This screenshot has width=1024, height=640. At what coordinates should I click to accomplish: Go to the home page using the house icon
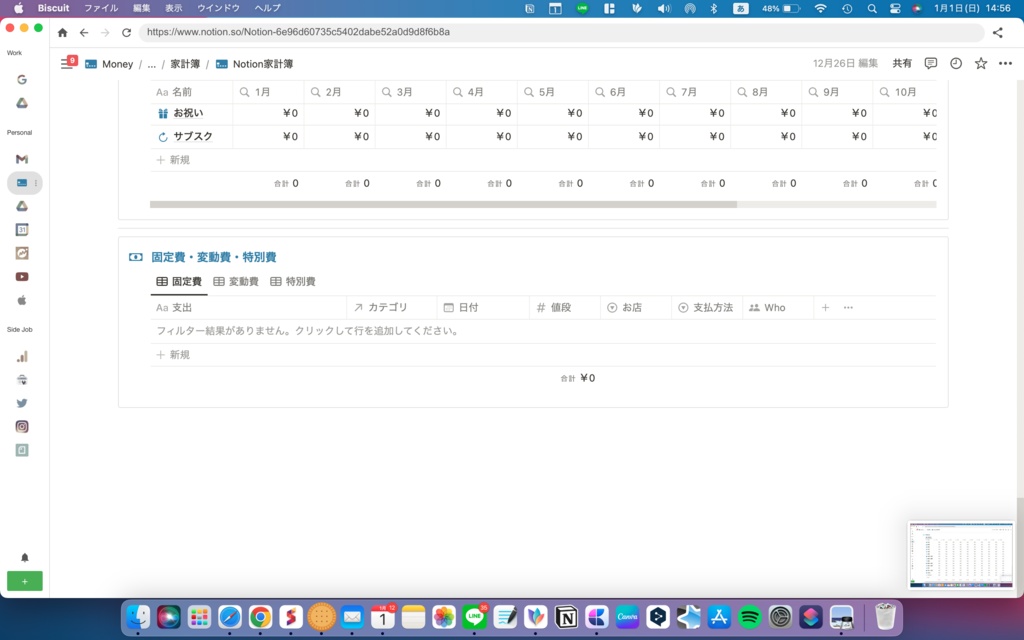click(63, 32)
